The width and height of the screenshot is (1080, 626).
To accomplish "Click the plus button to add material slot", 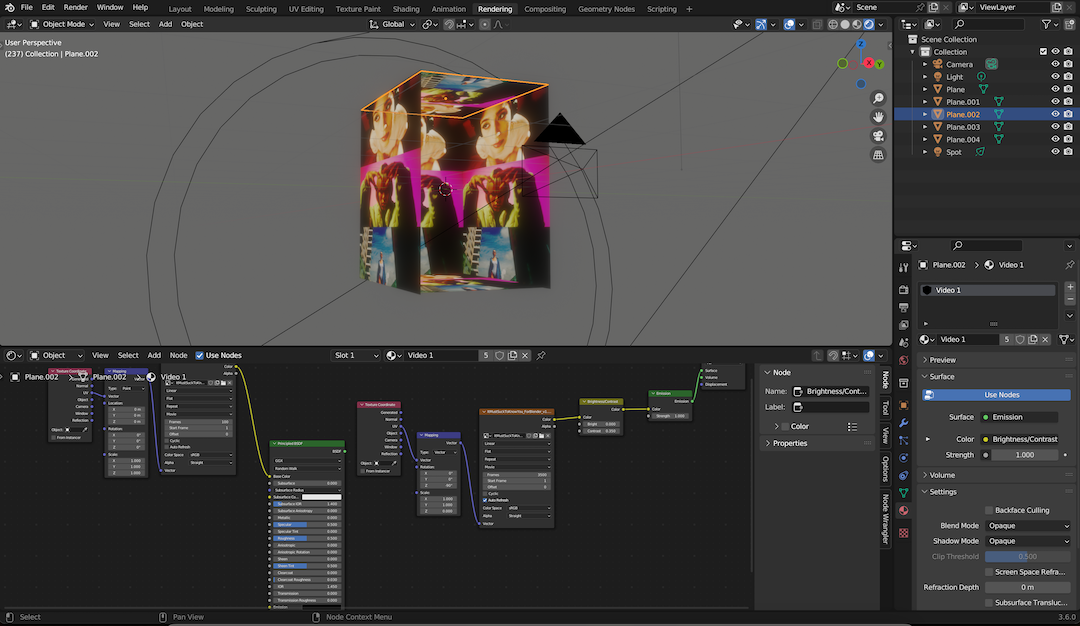I will [1070, 287].
